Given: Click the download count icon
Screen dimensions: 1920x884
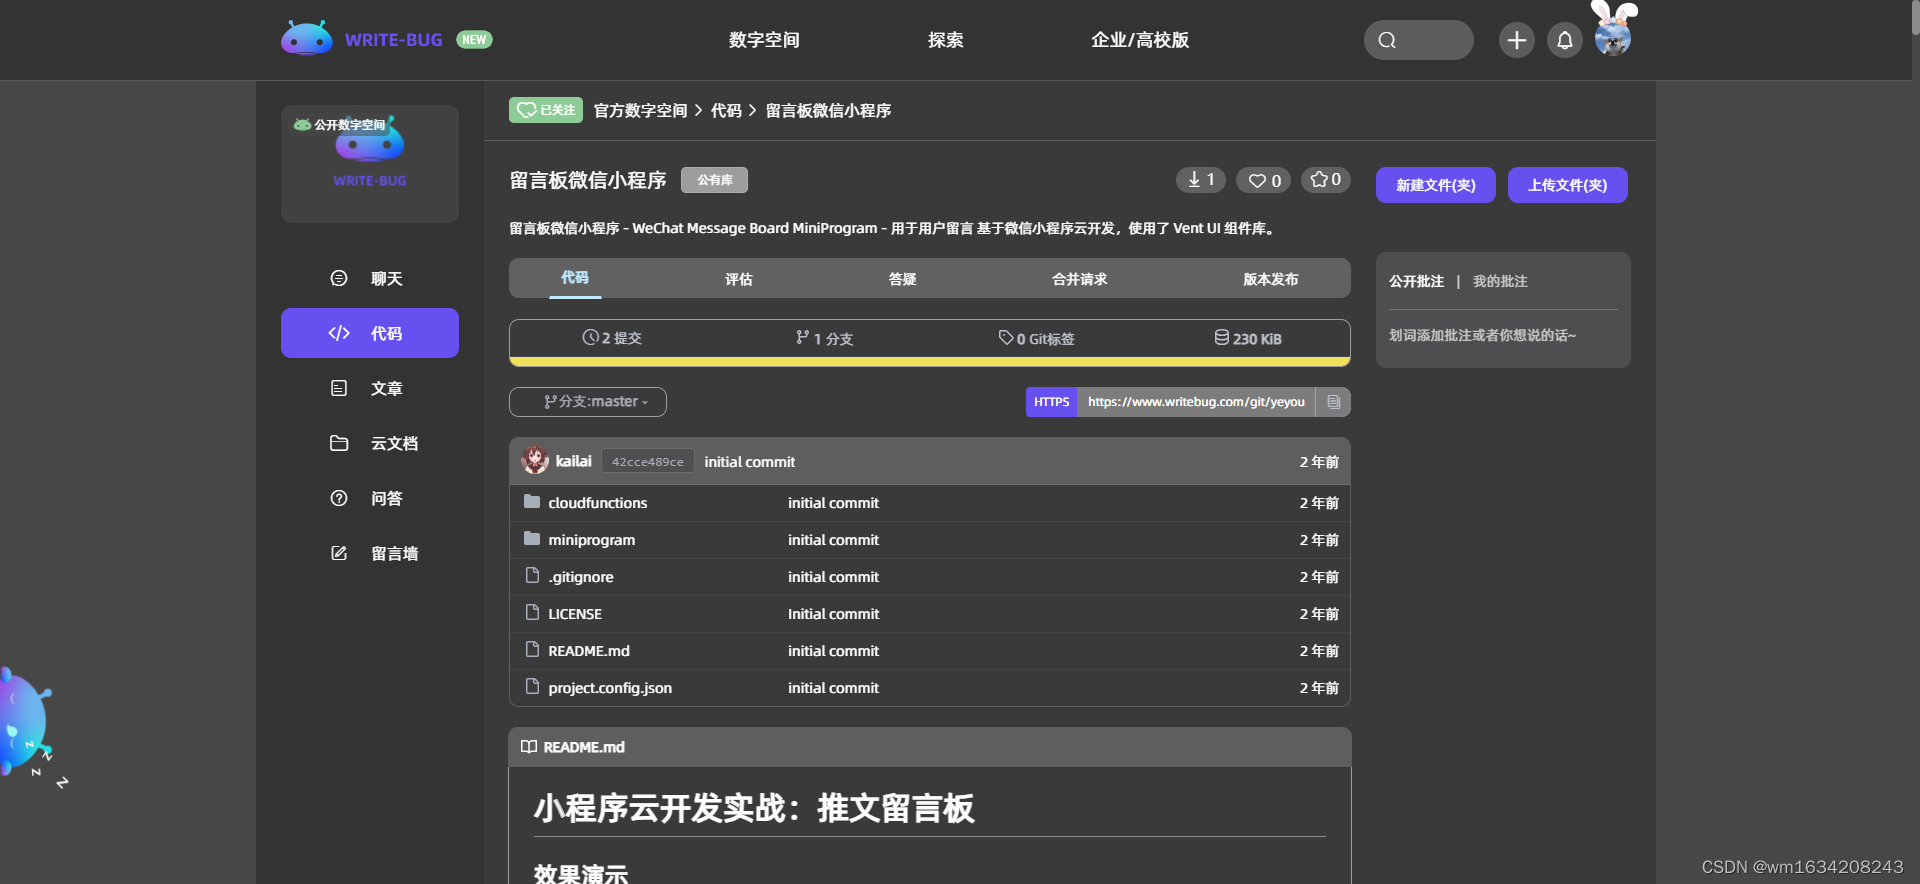Looking at the screenshot, I should (x=1201, y=180).
